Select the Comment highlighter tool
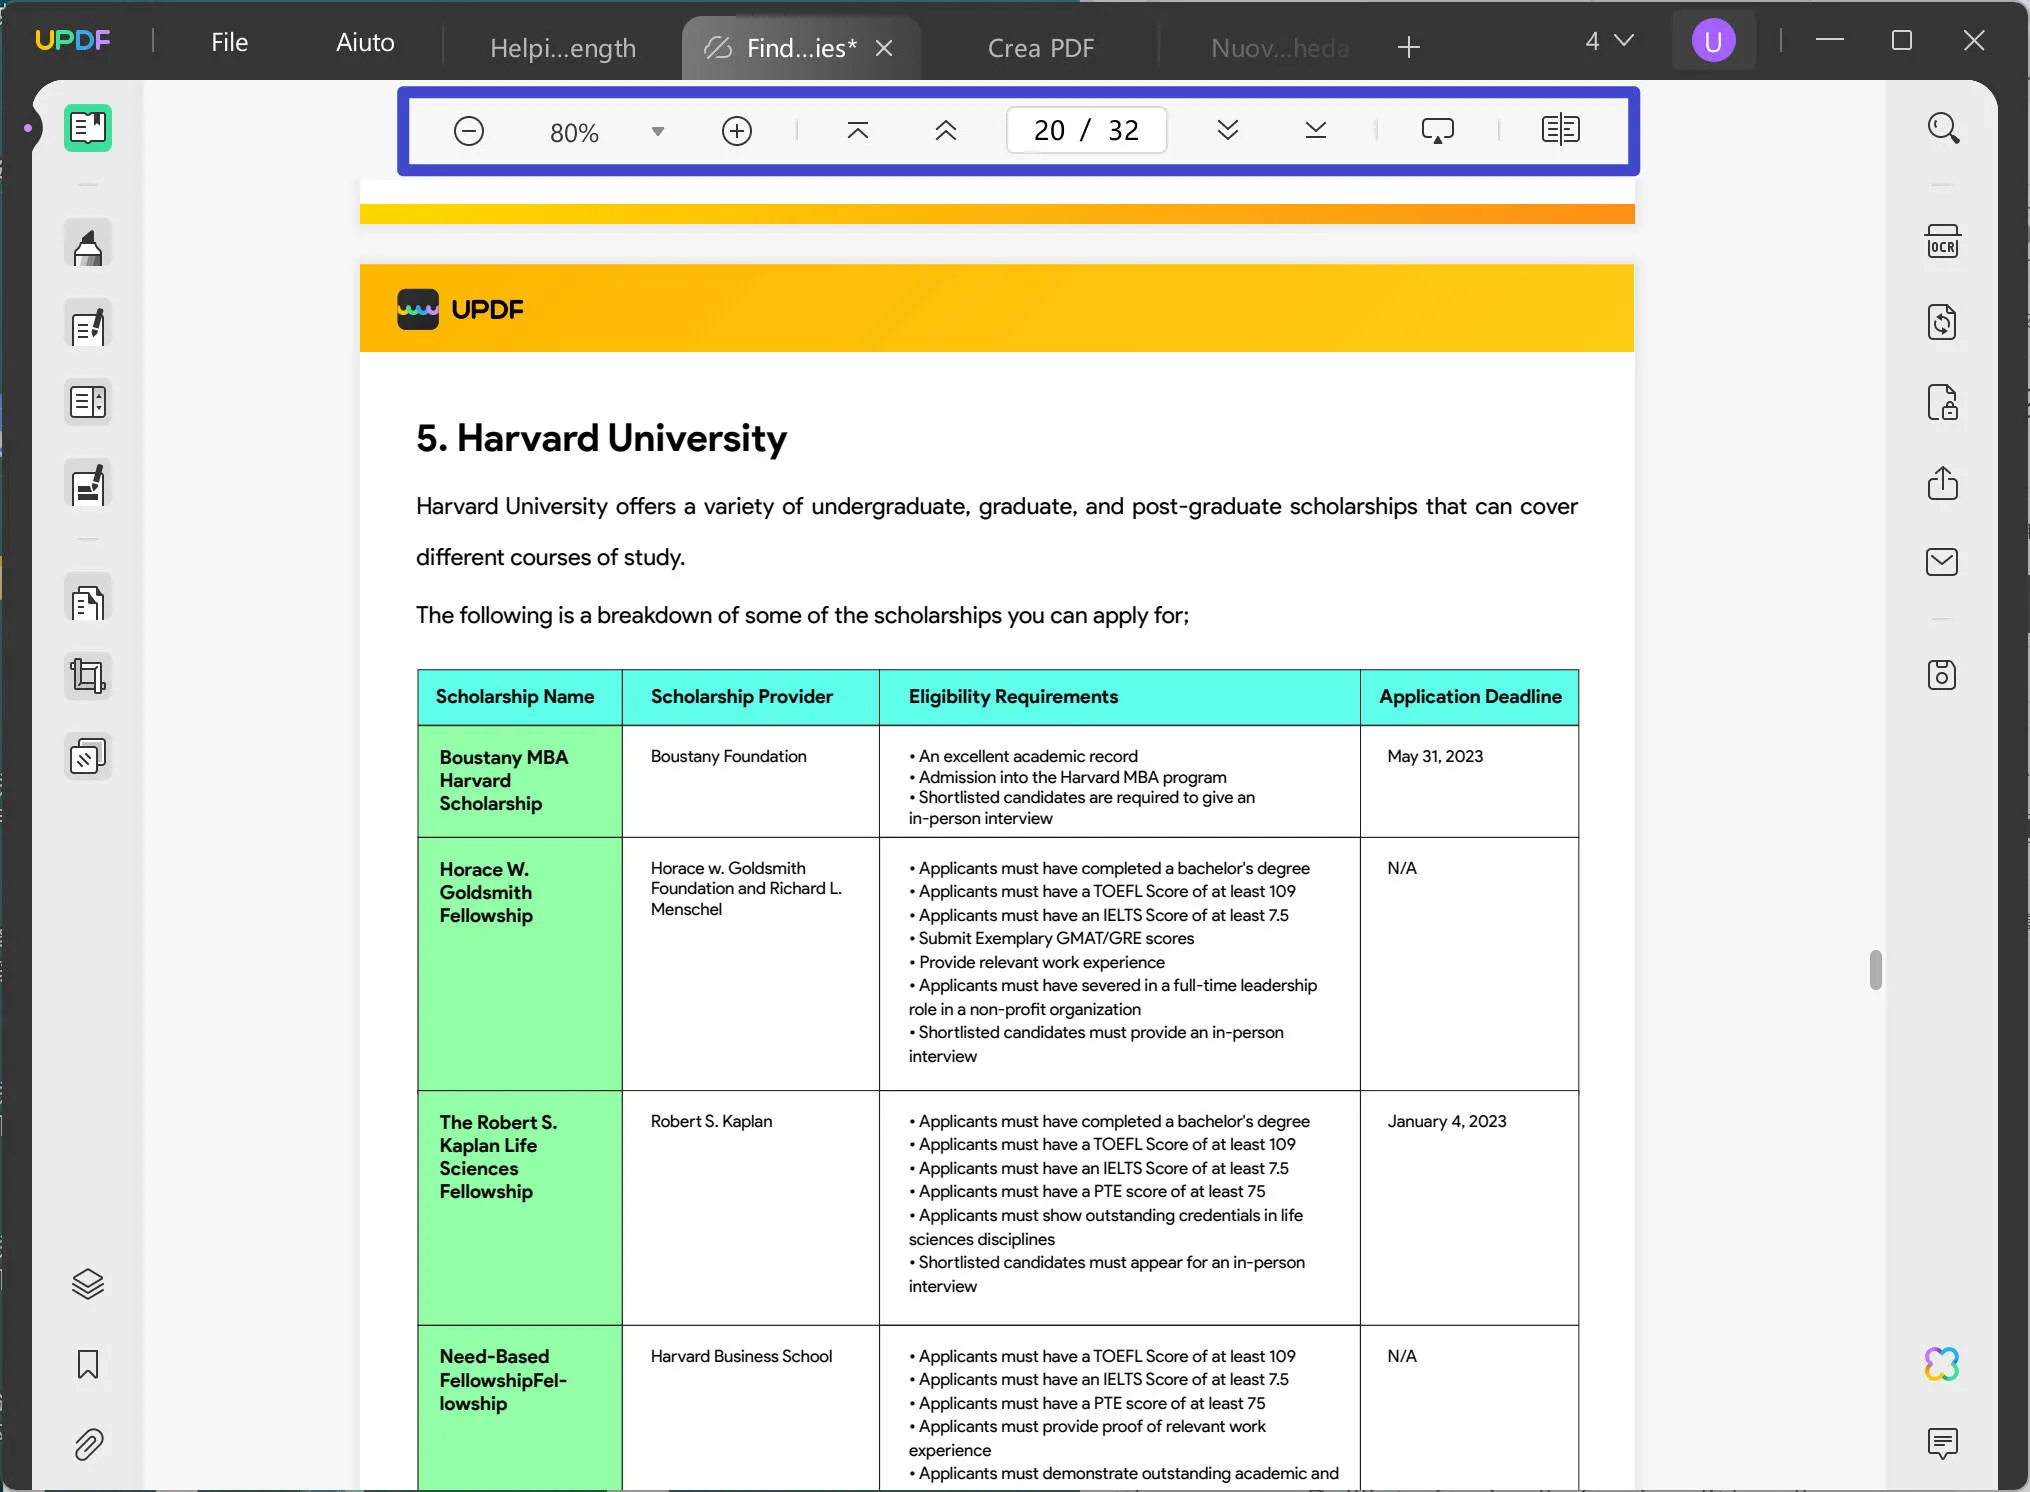The image size is (2030, 1492). [88, 246]
